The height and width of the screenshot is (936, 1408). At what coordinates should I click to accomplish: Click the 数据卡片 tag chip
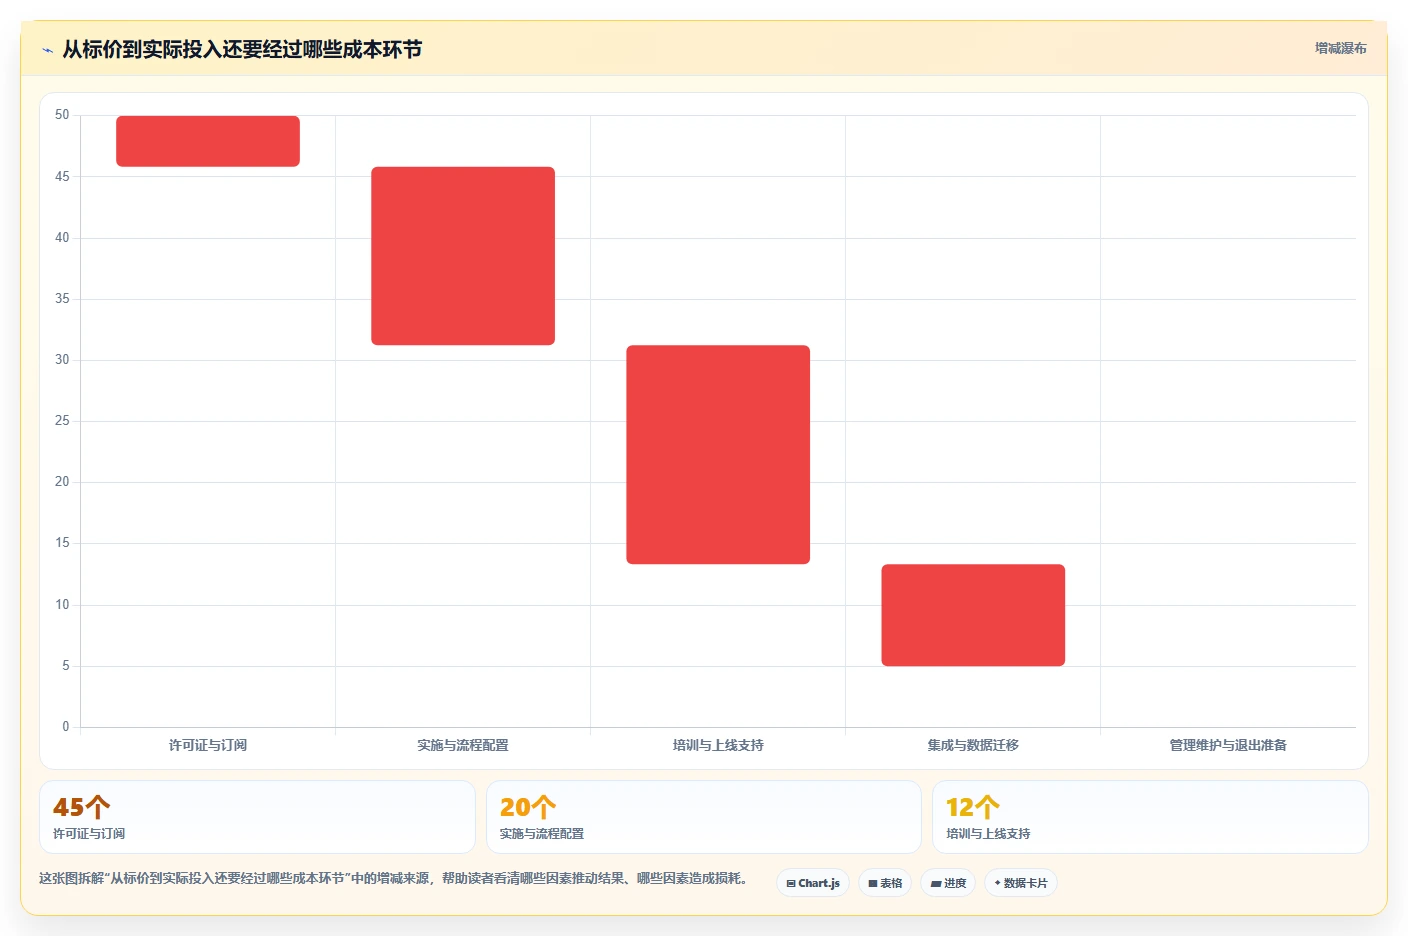click(x=1021, y=883)
